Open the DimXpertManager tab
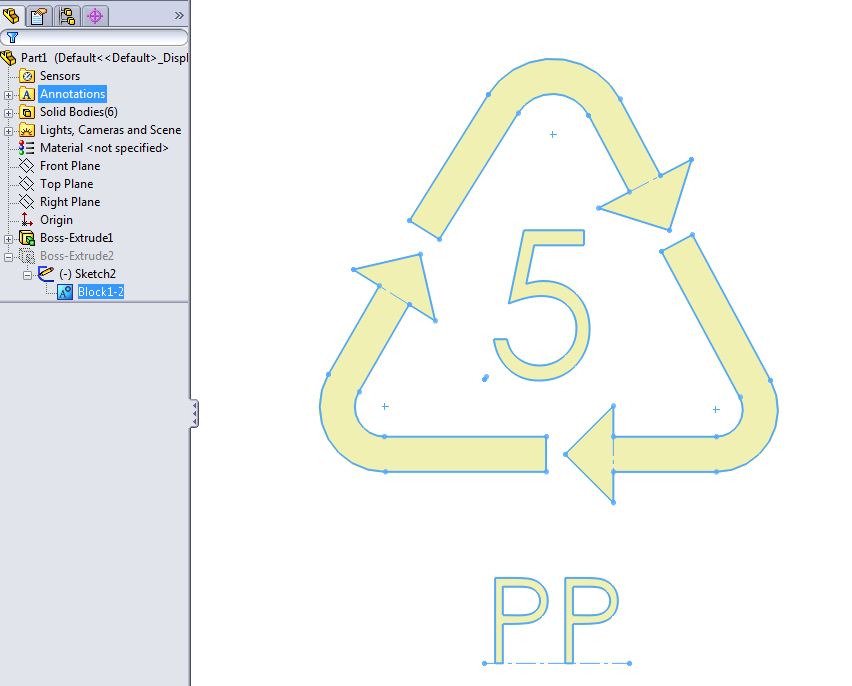The height and width of the screenshot is (686, 852). tap(95, 15)
